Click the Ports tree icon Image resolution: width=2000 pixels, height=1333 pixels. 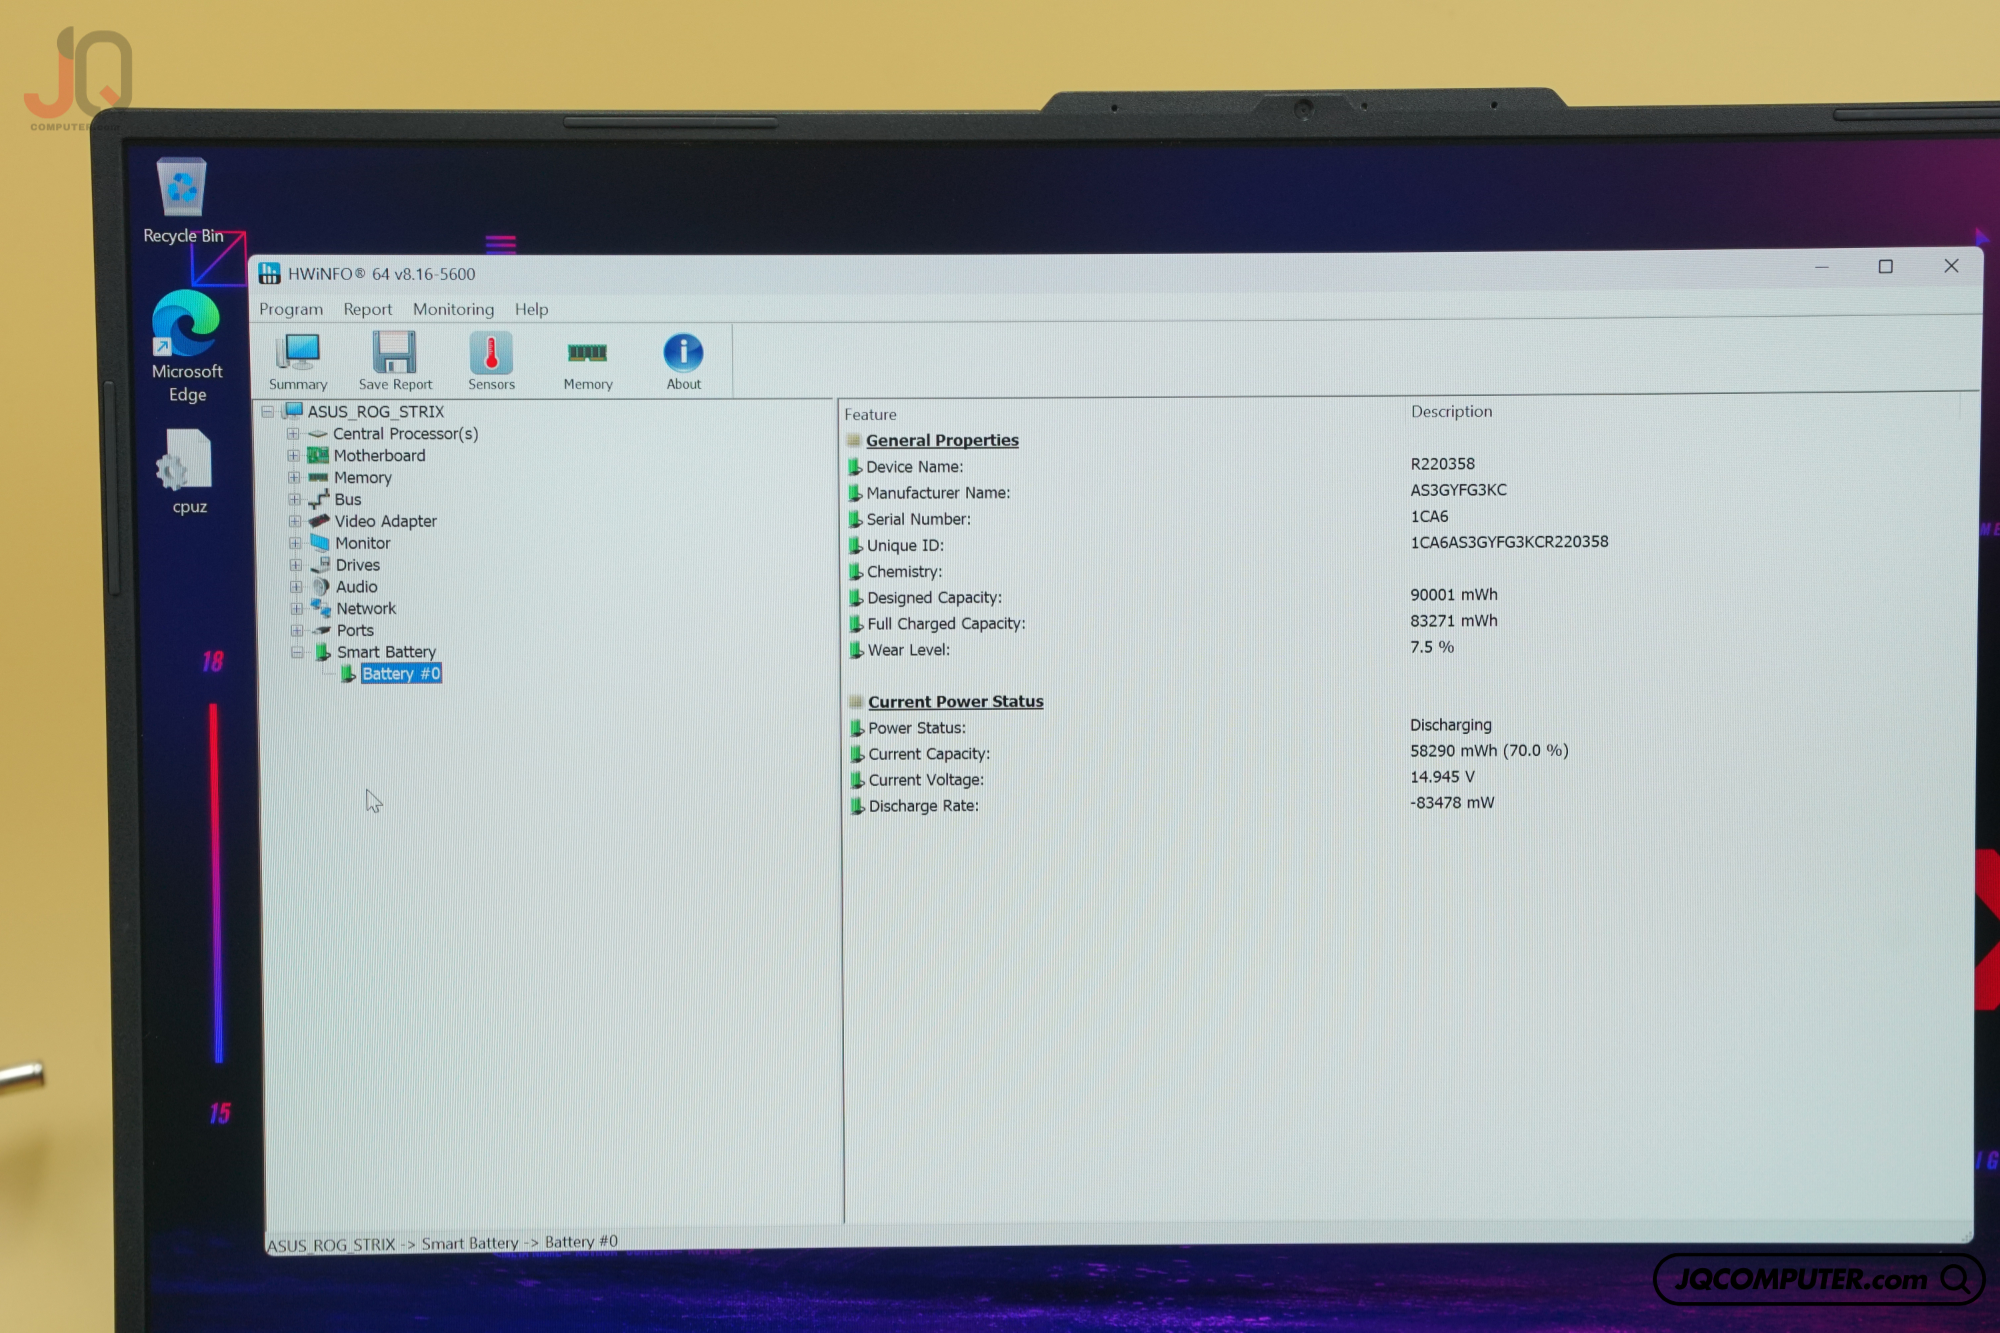(321, 630)
